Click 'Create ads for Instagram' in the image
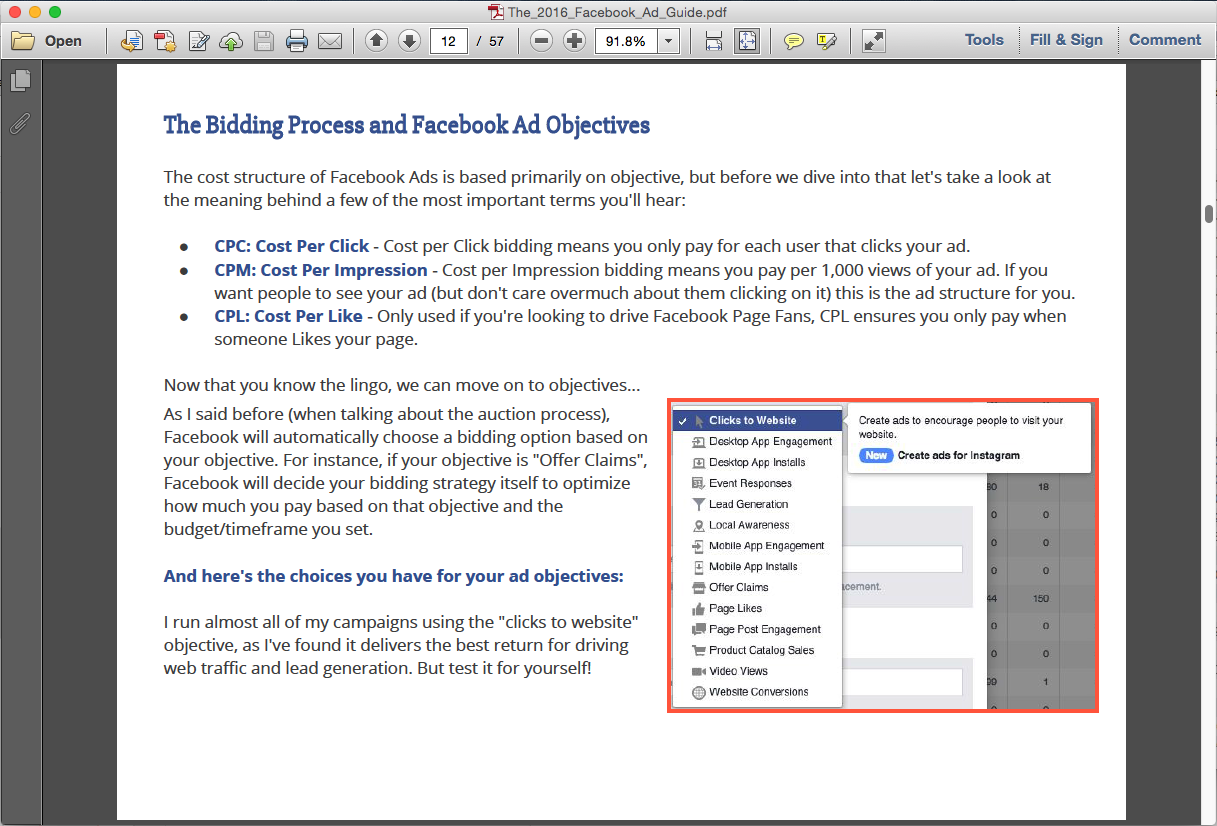Viewport: 1217px width, 826px height. 959,455
